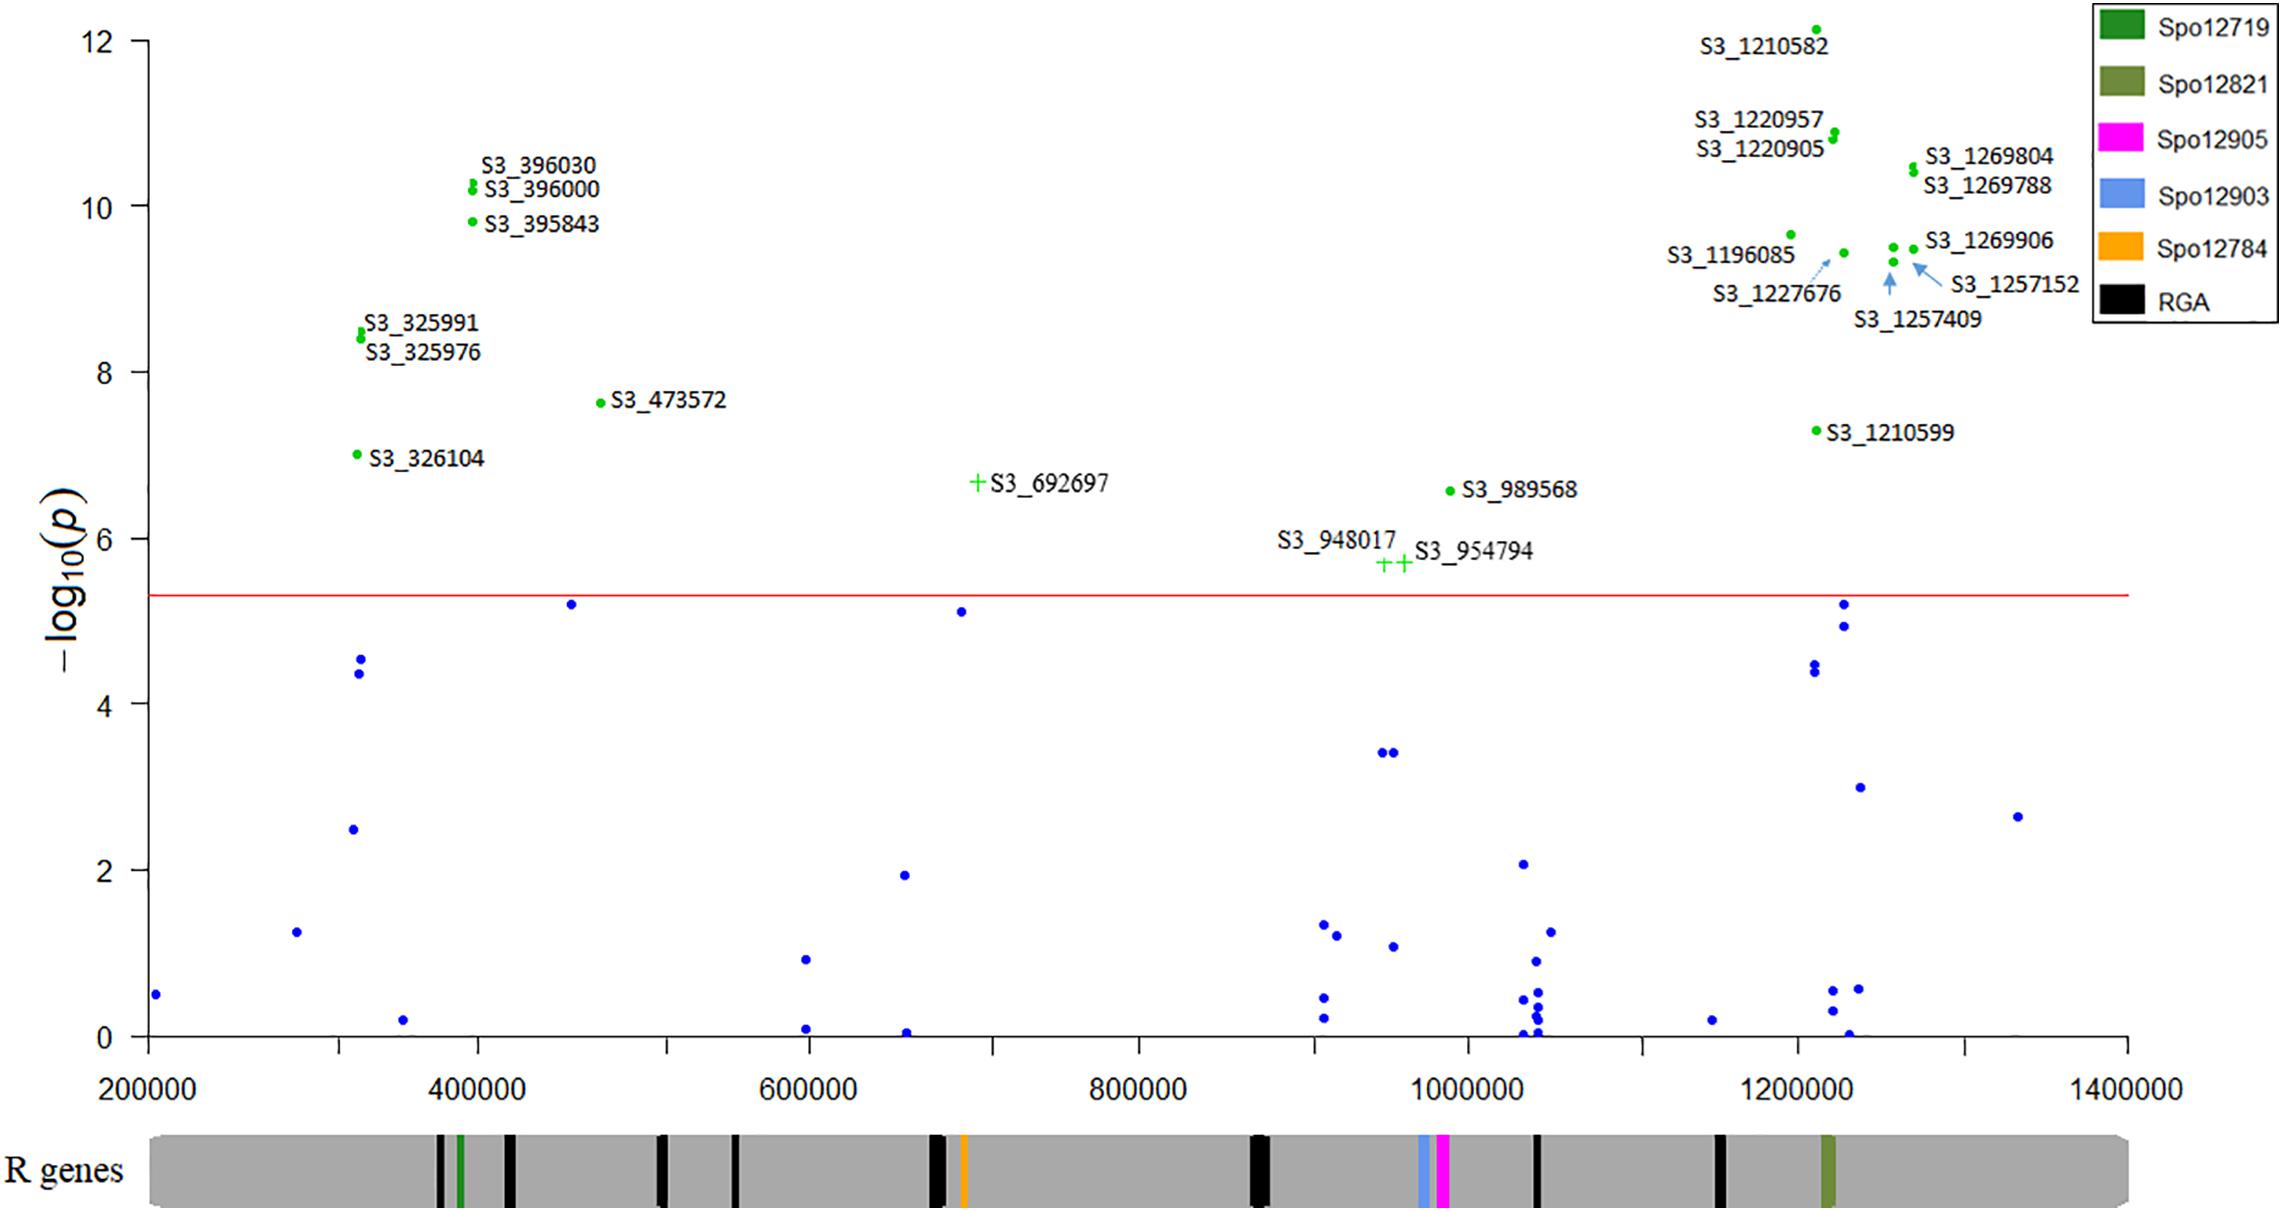Screen dimensions: 2282x1211
Task: Click the R genes track label
Action: (x=64, y=1170)
